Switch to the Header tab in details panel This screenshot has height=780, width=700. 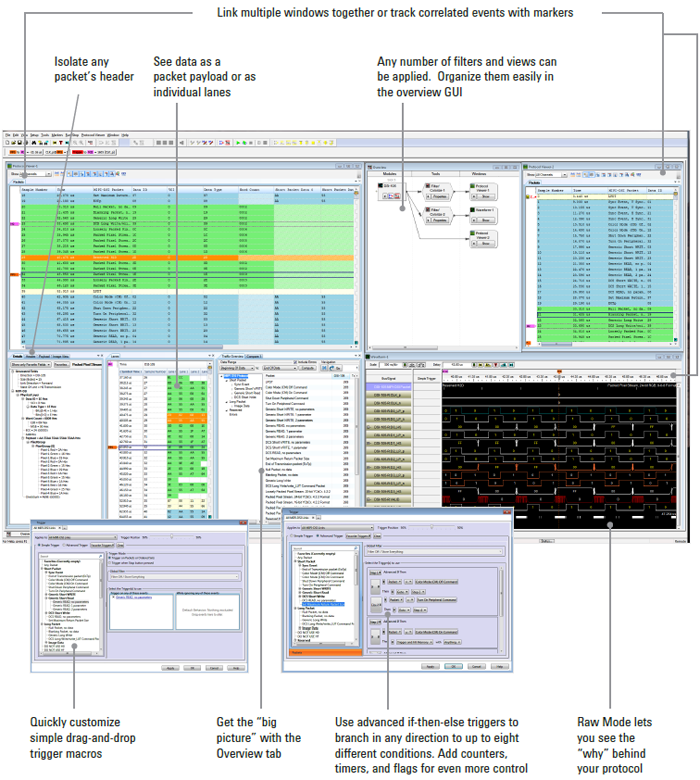(31, 357)
